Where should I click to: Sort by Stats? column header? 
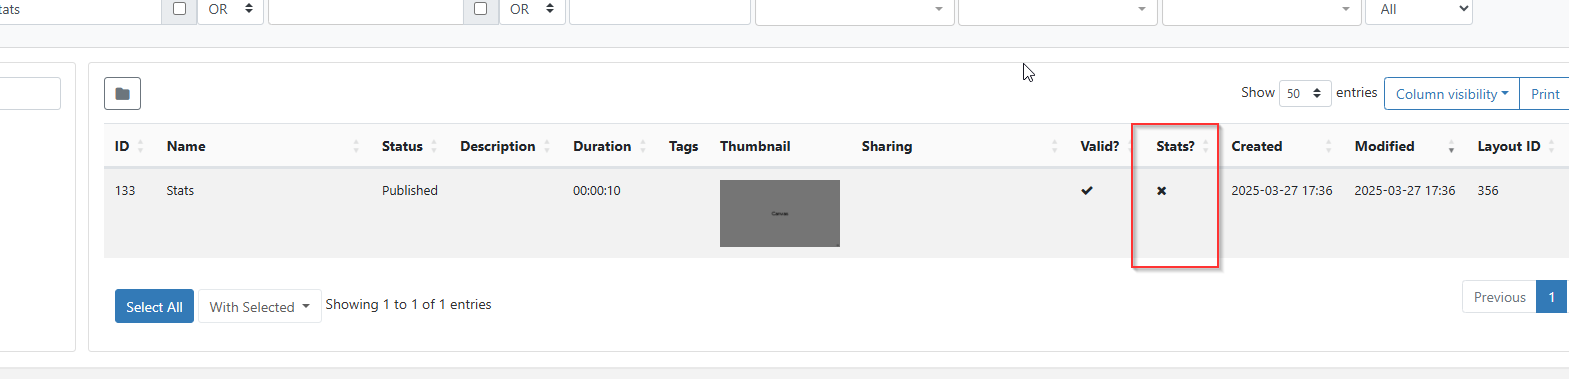point(1175,146)
